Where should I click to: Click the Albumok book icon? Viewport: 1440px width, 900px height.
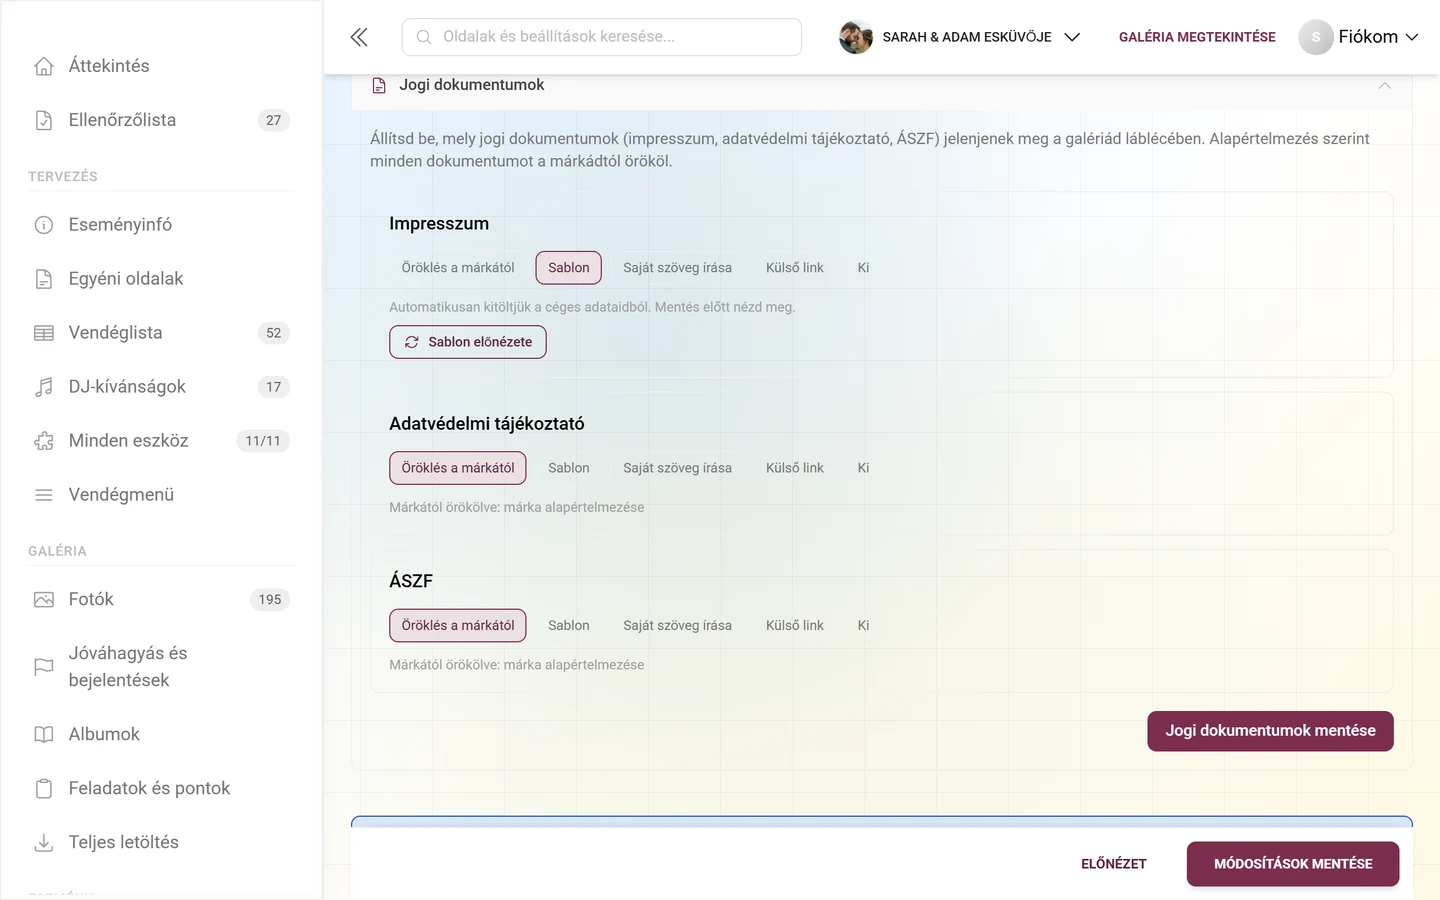pyautogui.click(x=44, y=735)
